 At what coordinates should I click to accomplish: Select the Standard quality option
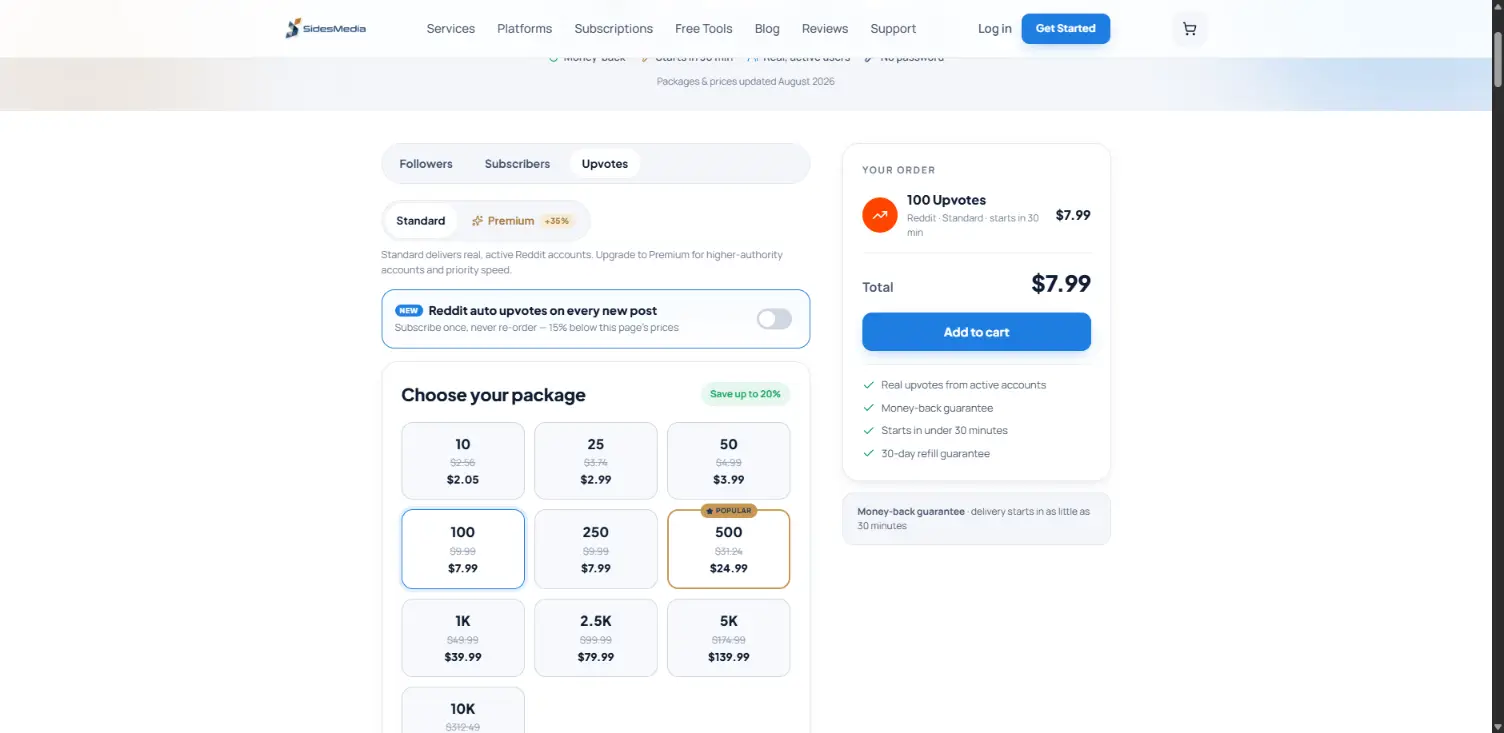421,221
